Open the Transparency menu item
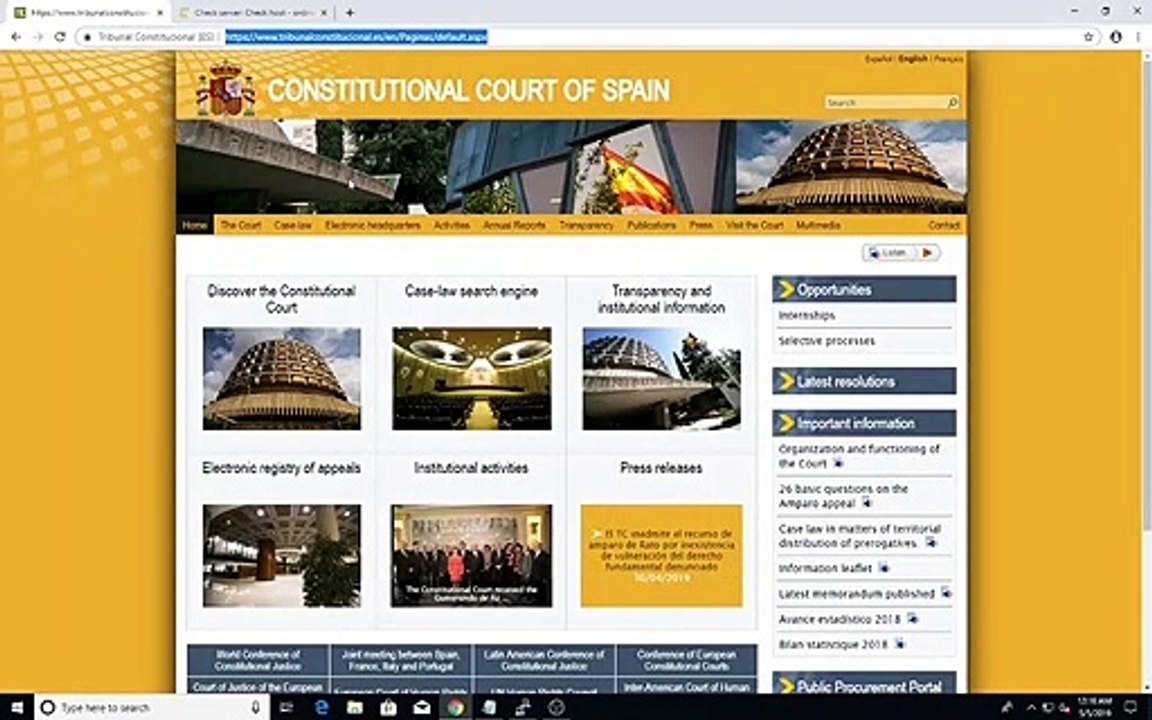The width and height of the screenshot is (1152, 720). point(586,226)
